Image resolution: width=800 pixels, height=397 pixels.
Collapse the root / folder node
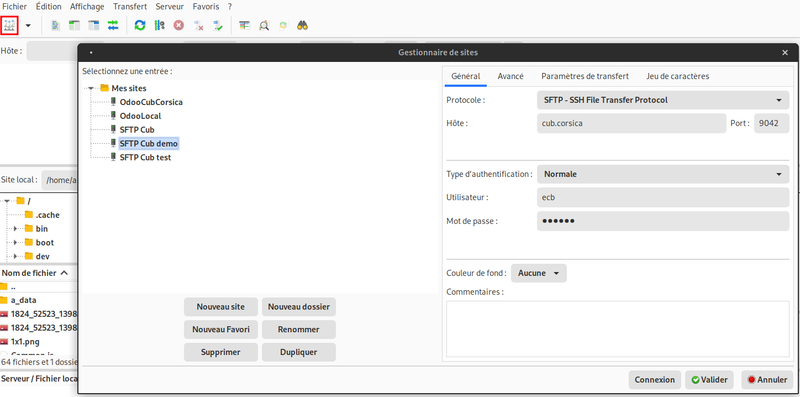(7, 201)
